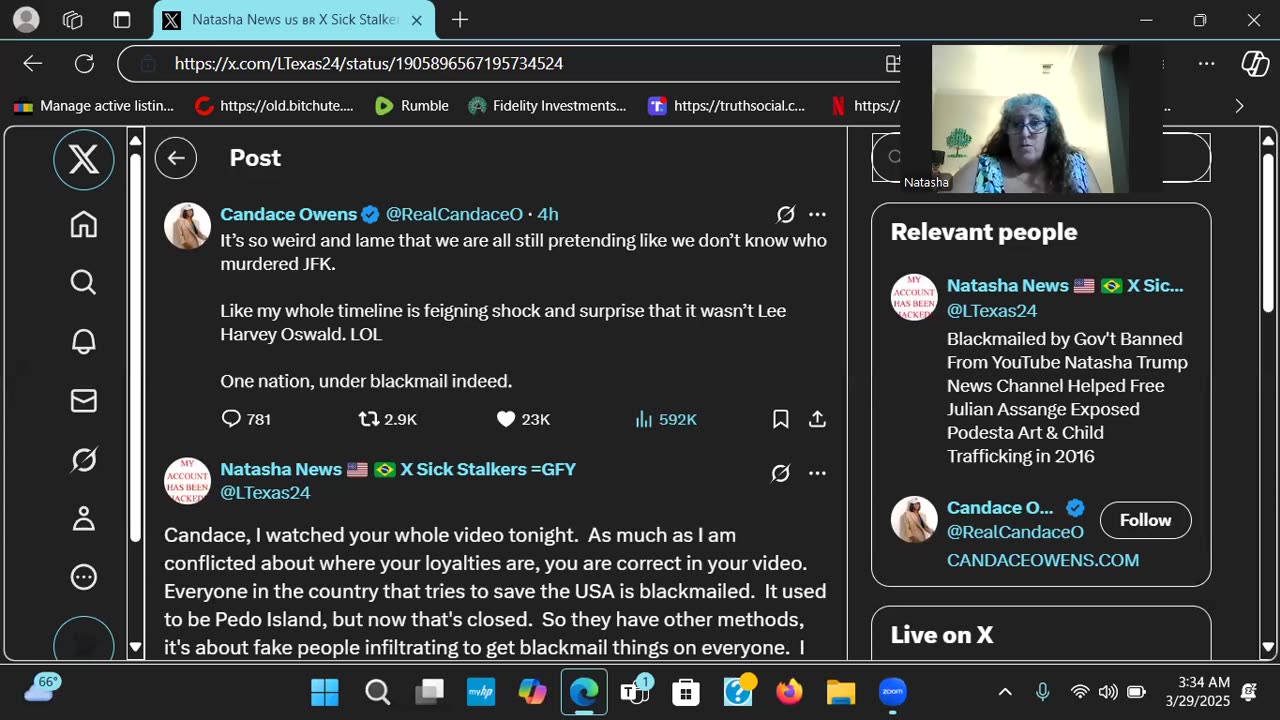Show hidden system tray icons
1280x720 pixels.
1005,692
